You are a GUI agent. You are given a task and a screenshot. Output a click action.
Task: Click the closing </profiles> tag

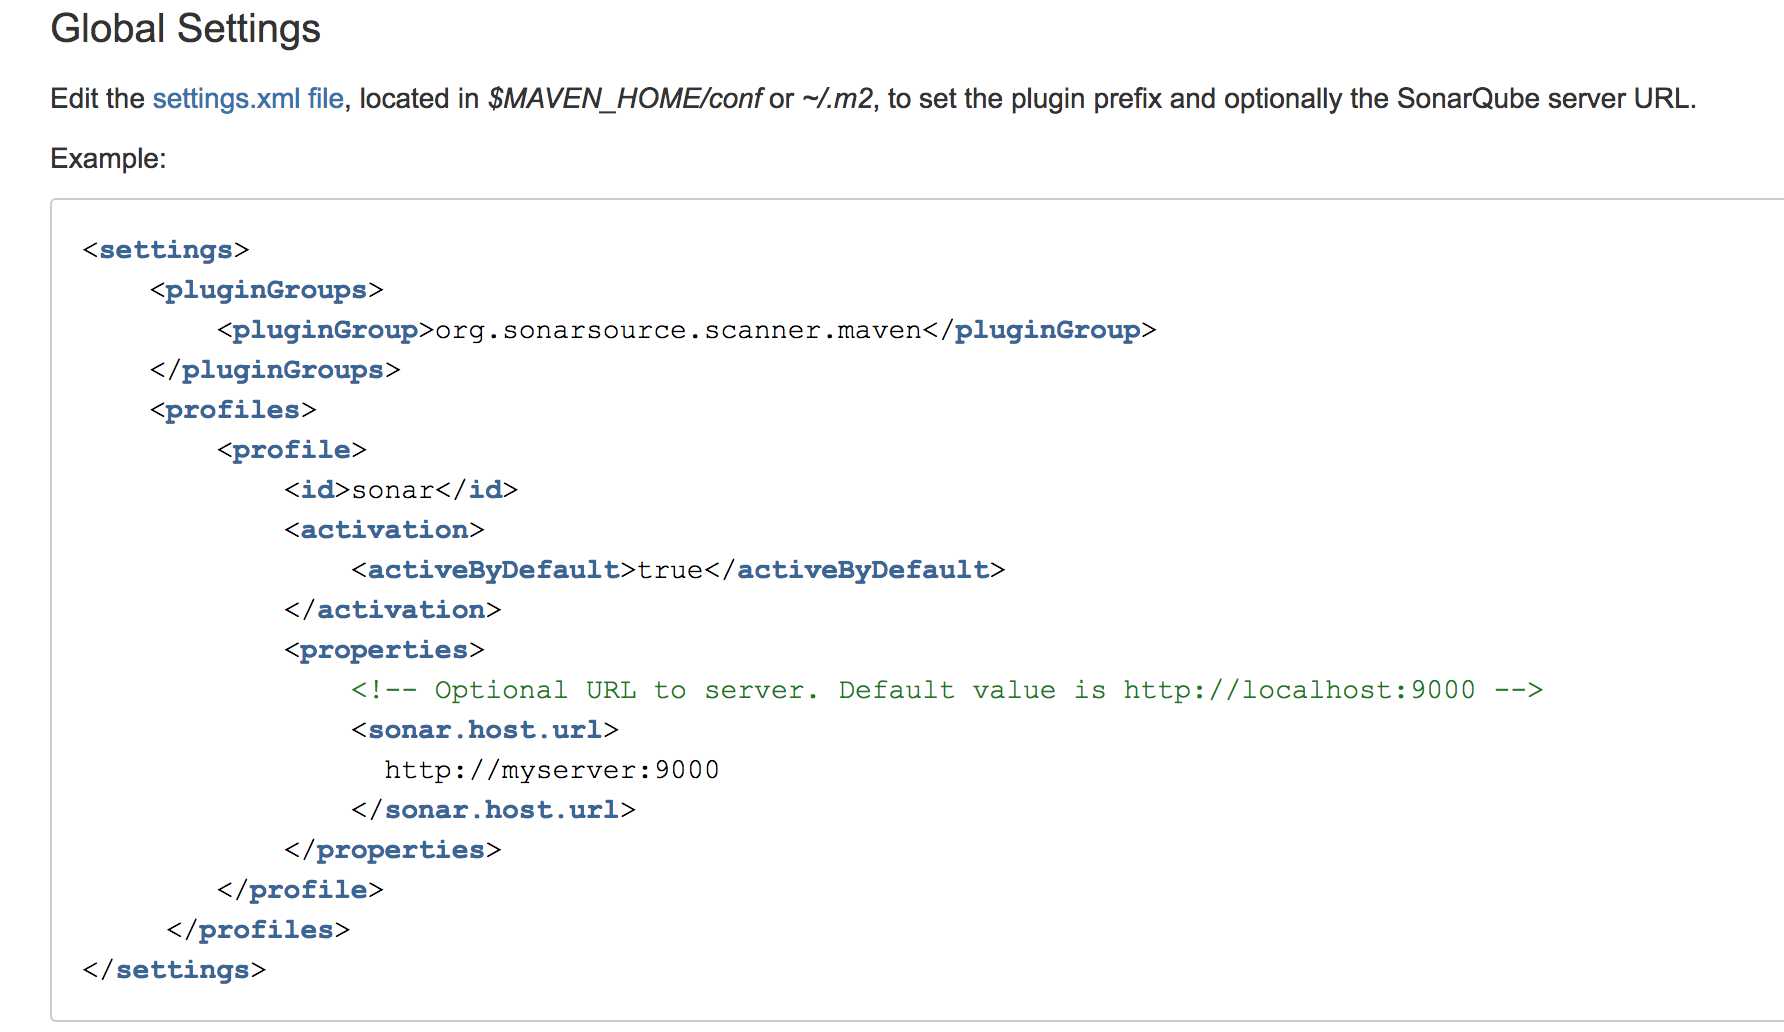pos(258,930)
